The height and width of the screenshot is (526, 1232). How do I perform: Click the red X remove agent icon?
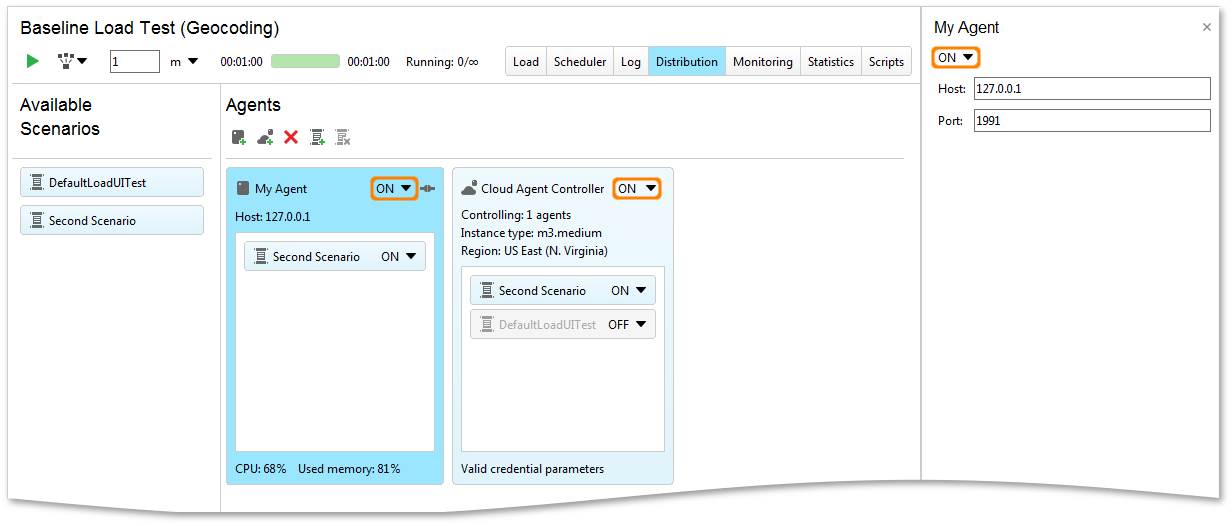[291, 137]
